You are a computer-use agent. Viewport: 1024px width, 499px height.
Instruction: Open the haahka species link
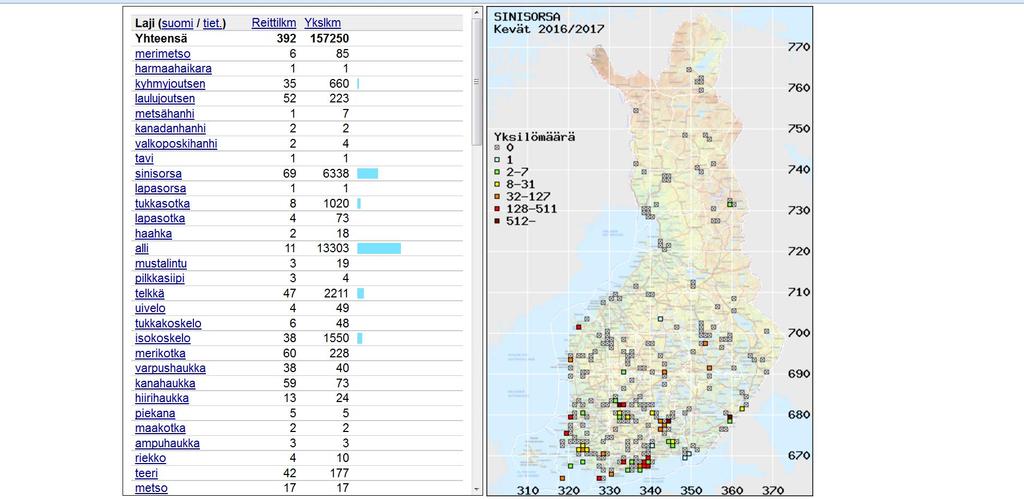pyautogui.click(x=153, y=234)
